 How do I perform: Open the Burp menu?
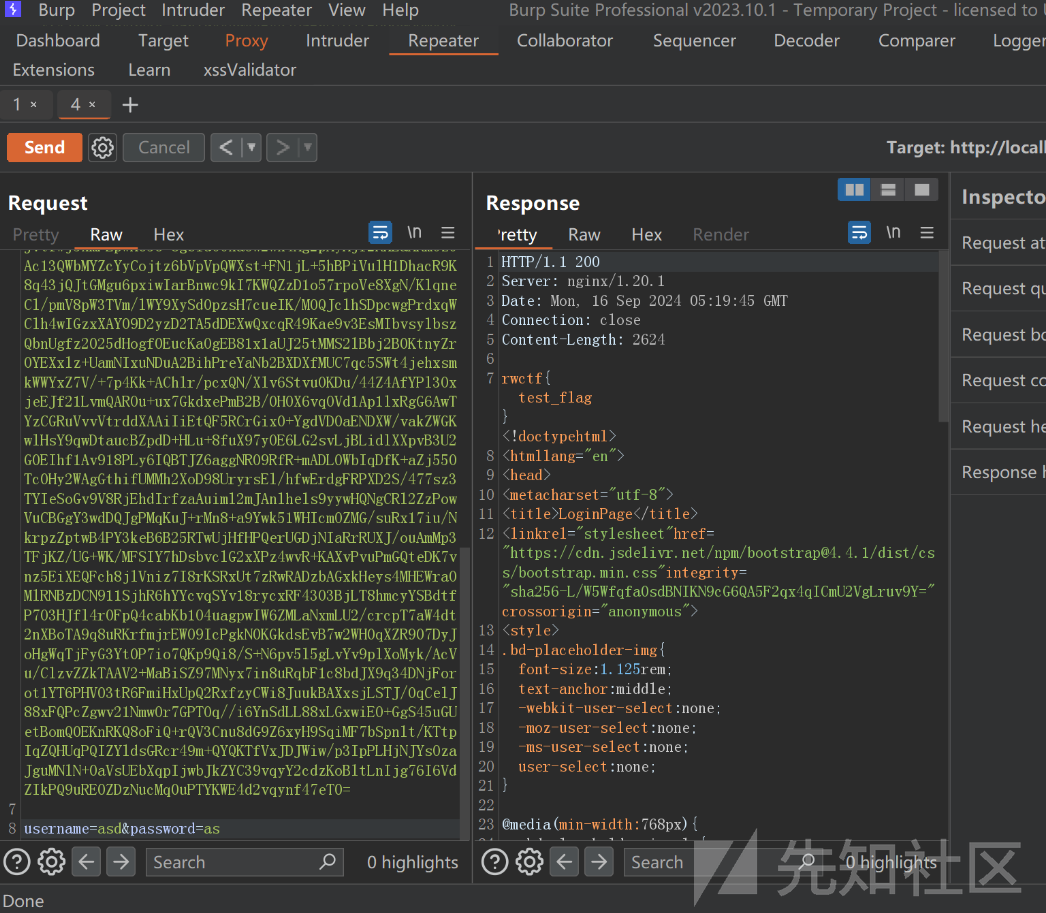(57, 10)
